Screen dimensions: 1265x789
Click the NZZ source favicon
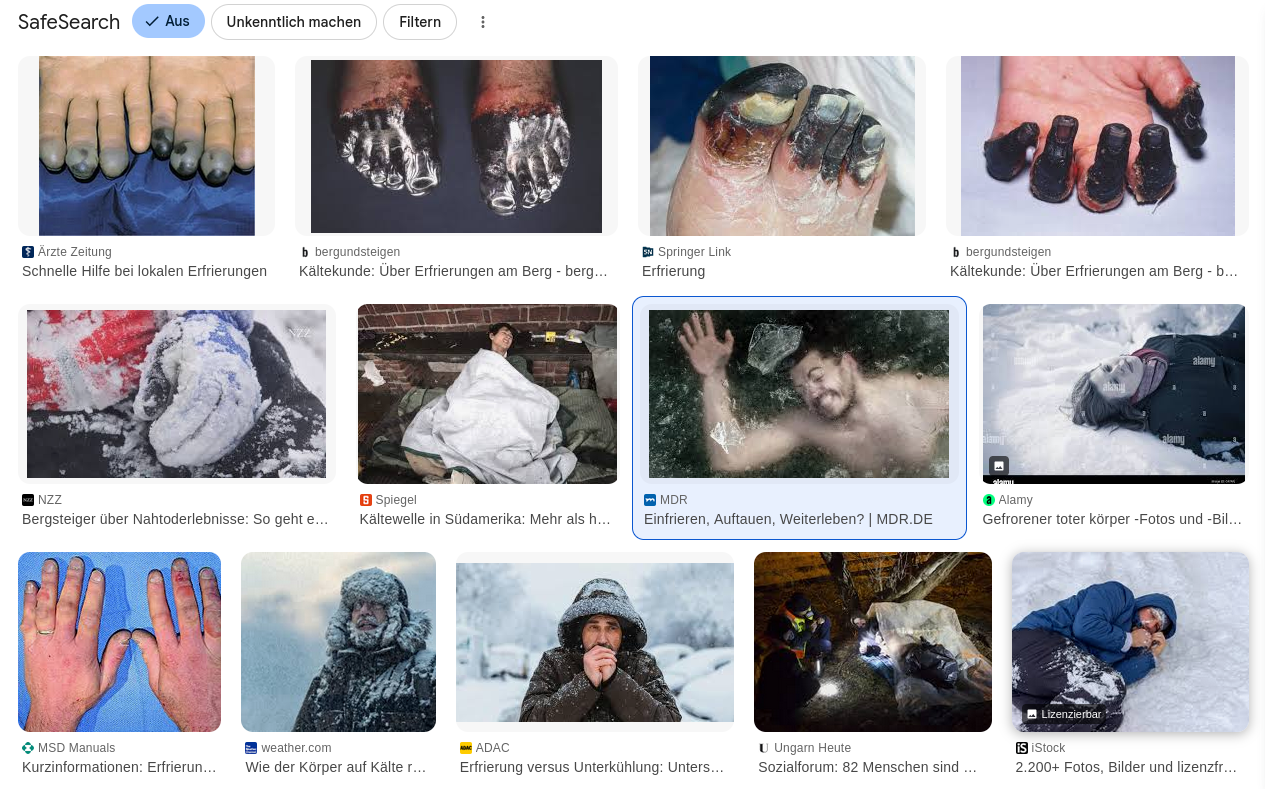coord(28,500)
